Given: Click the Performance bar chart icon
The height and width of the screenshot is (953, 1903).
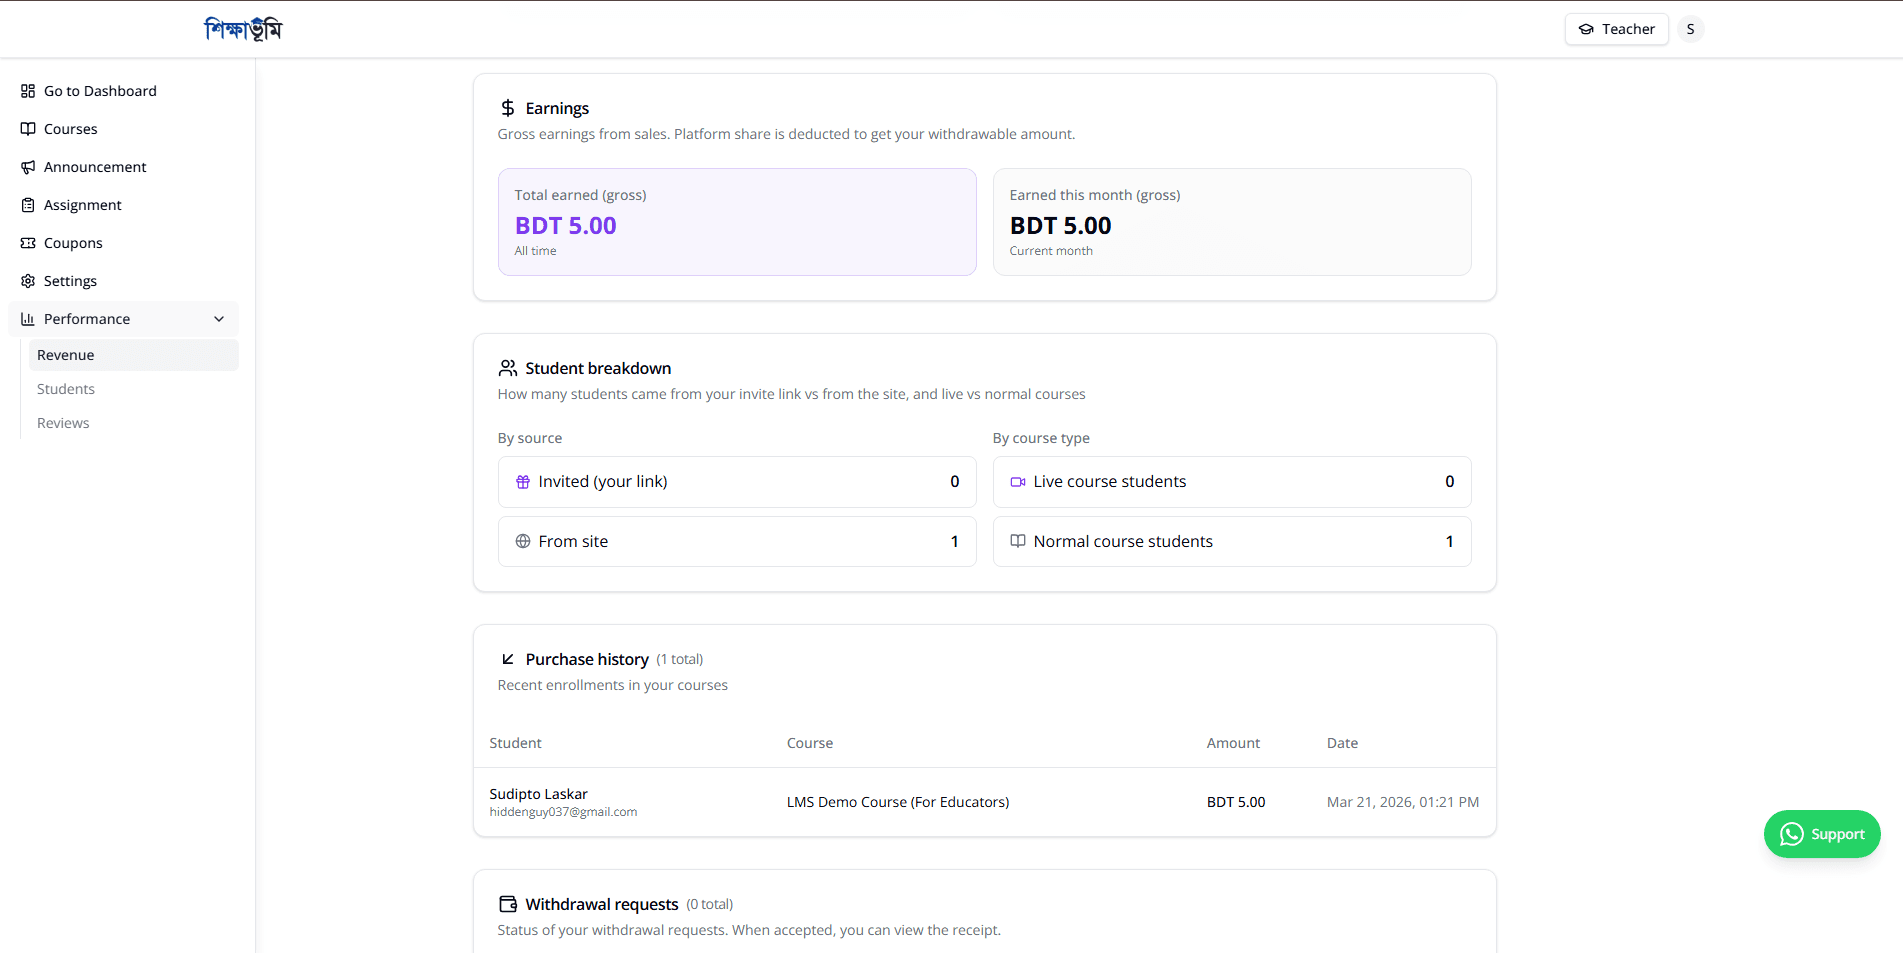Looking at the screenshot, I should pos(28,319).
